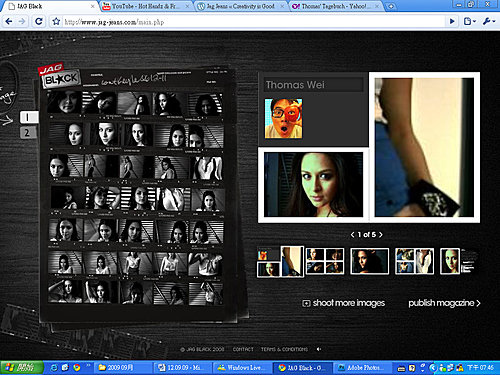Select the fourth layout thumbnail with white shirt
This screenshot has height=375, width=500.
coord(414,261)
